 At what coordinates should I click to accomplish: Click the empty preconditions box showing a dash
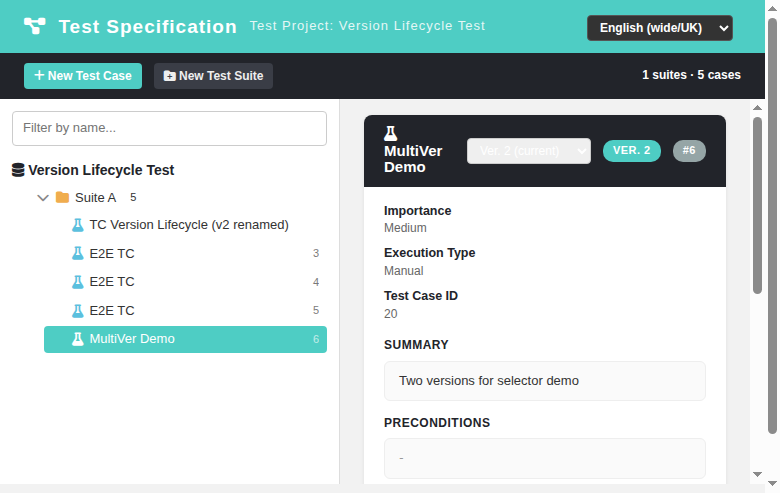545,459
